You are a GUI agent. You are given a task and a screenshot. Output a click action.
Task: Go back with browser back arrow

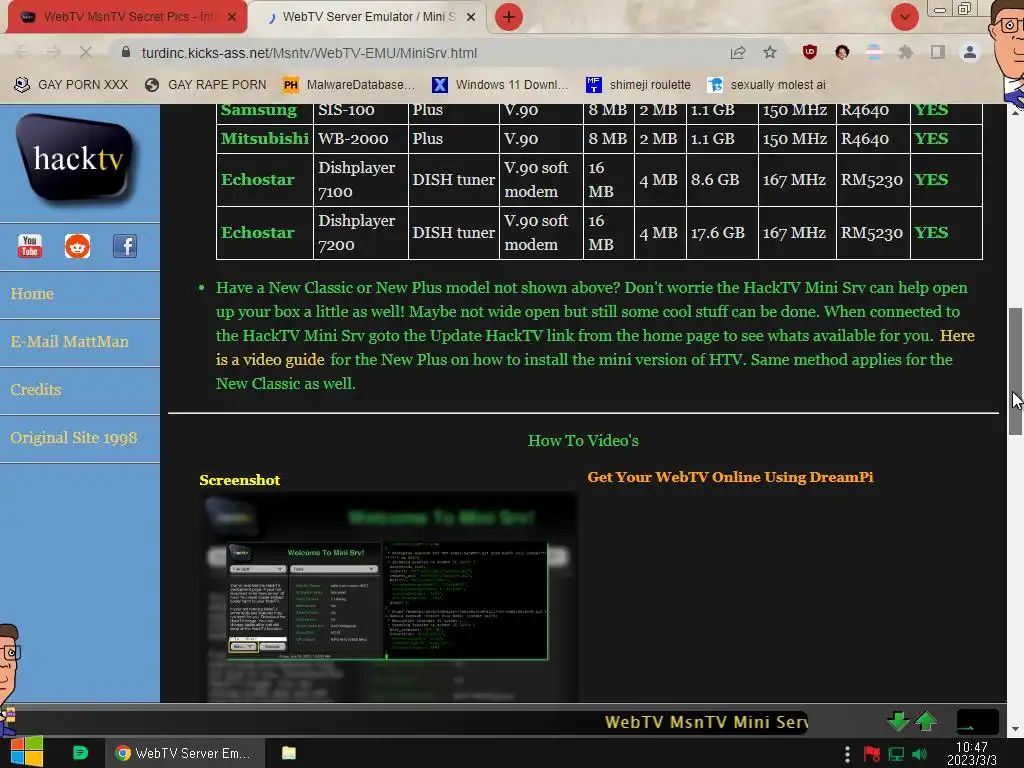(x=21, y=52)
